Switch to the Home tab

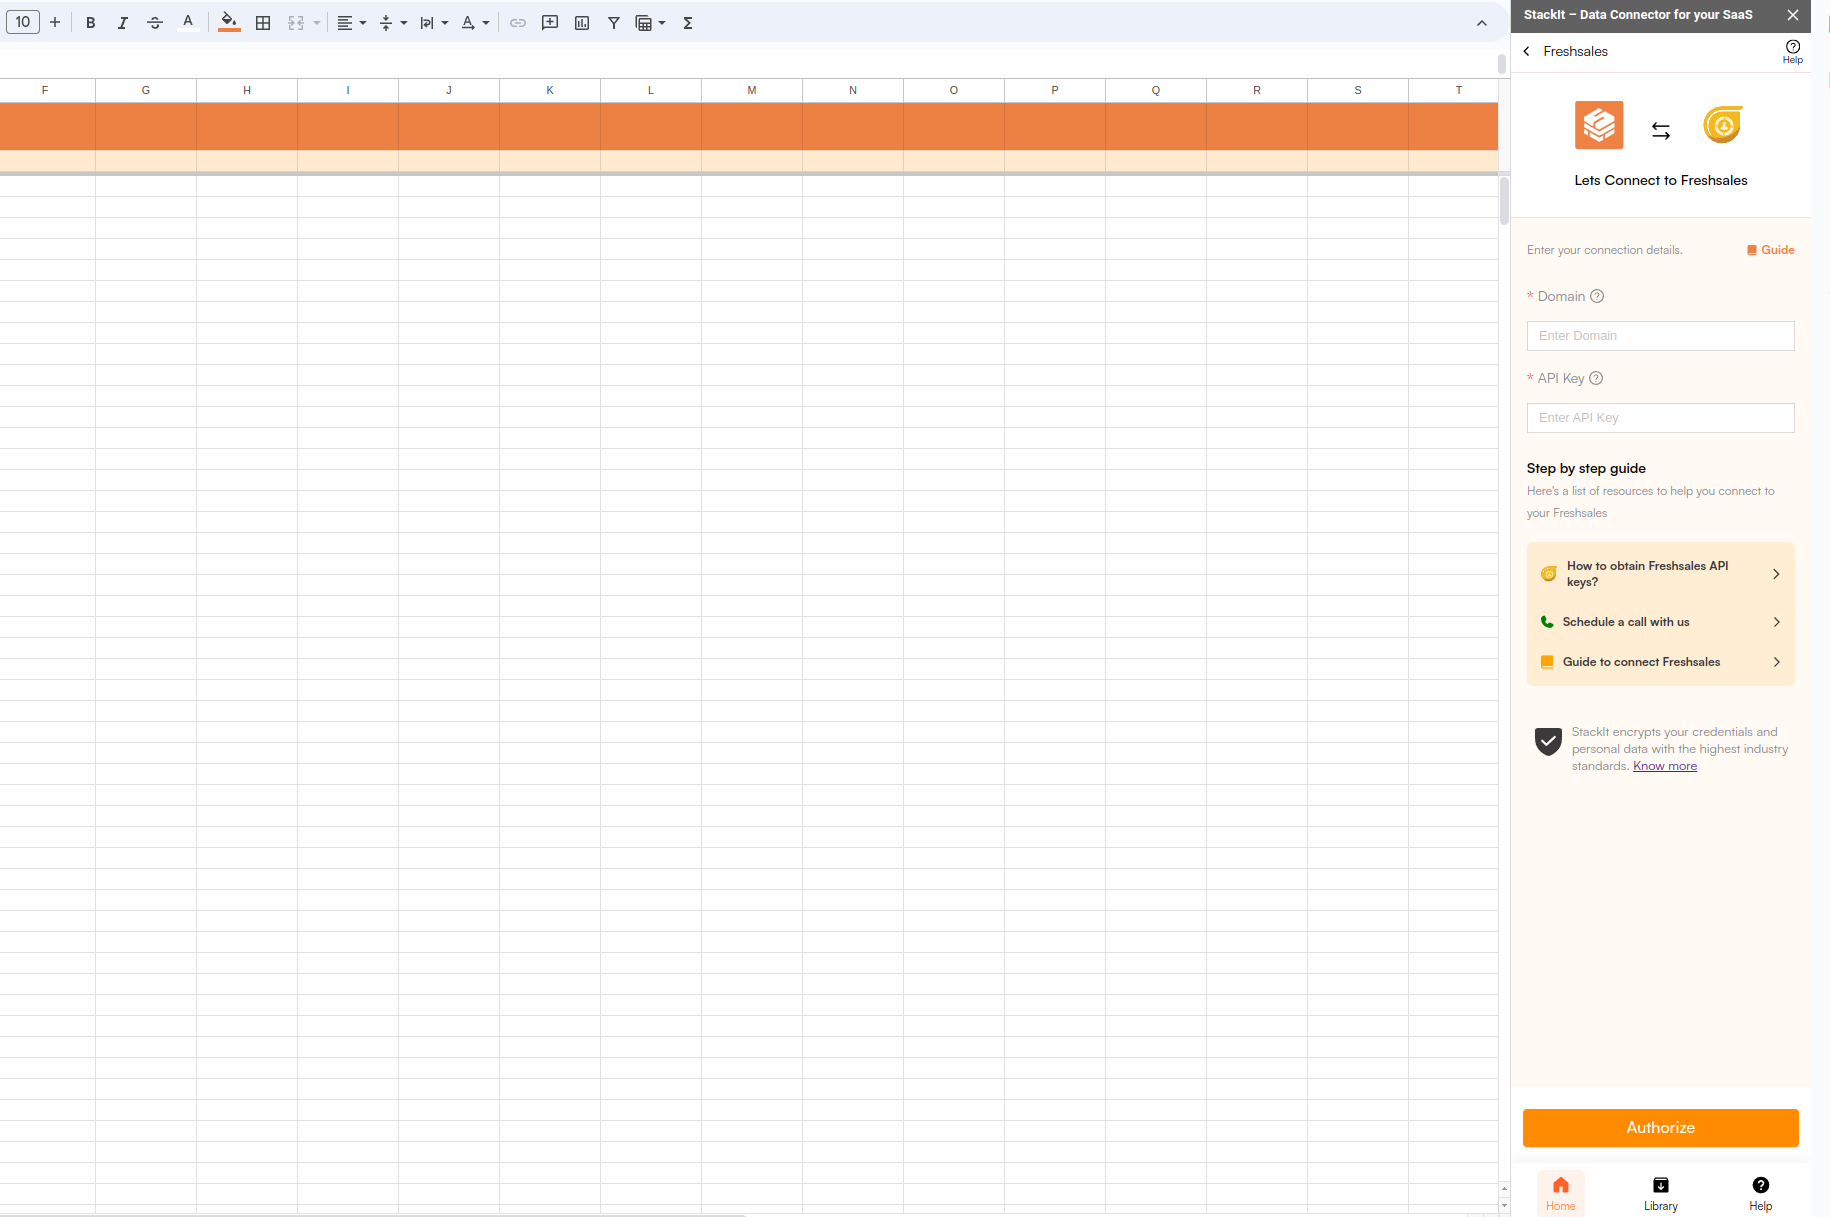tap(1560, 1193)
